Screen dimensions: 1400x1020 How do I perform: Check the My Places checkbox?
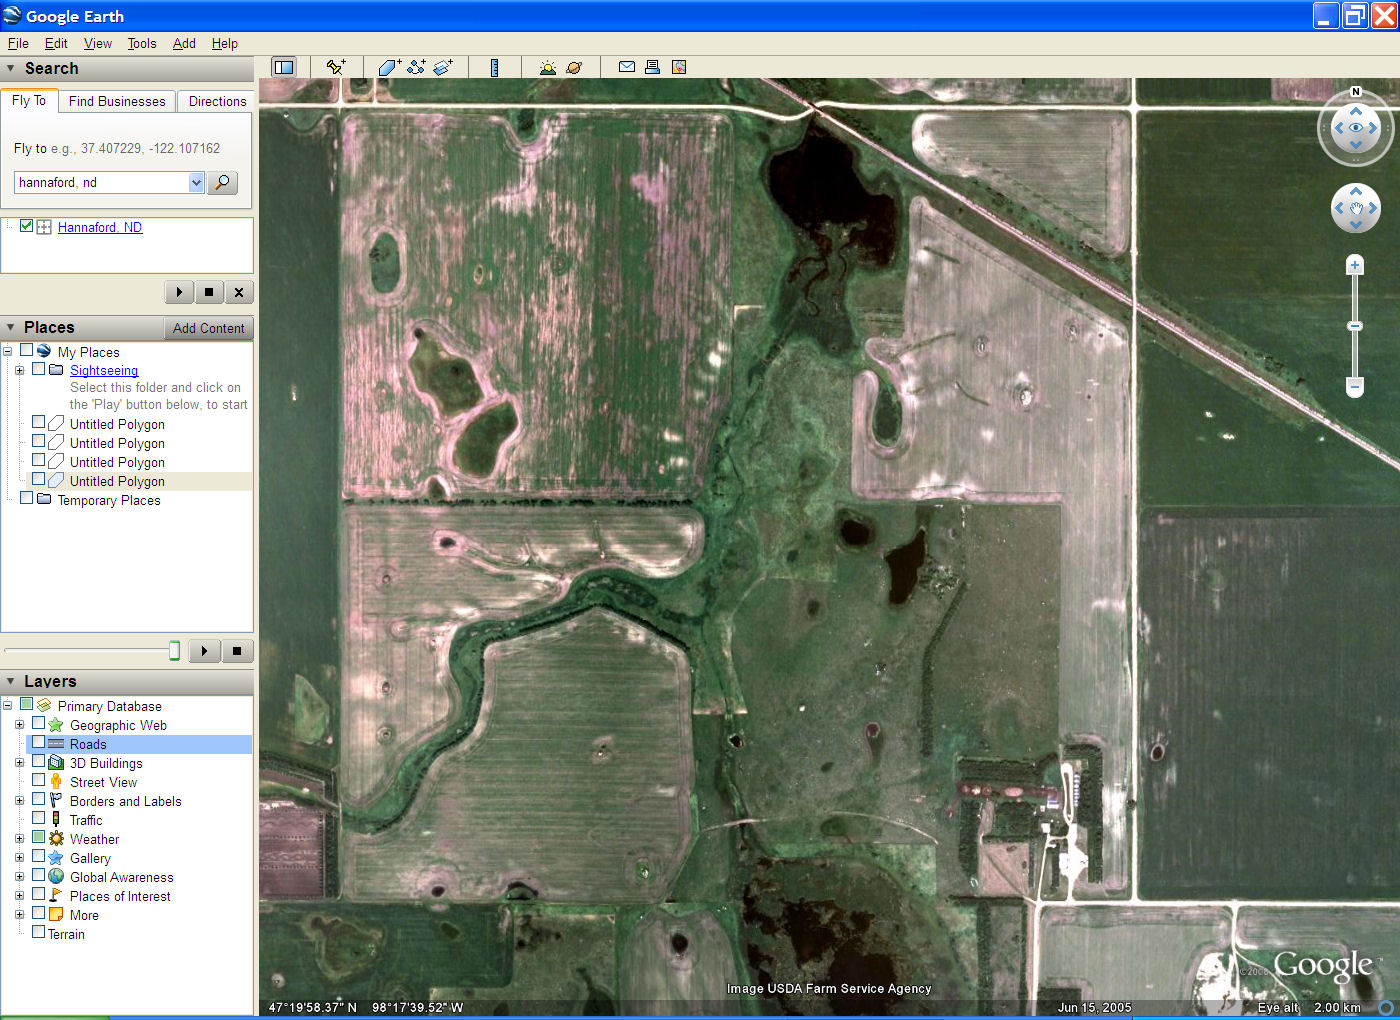[x=27, y=351]
